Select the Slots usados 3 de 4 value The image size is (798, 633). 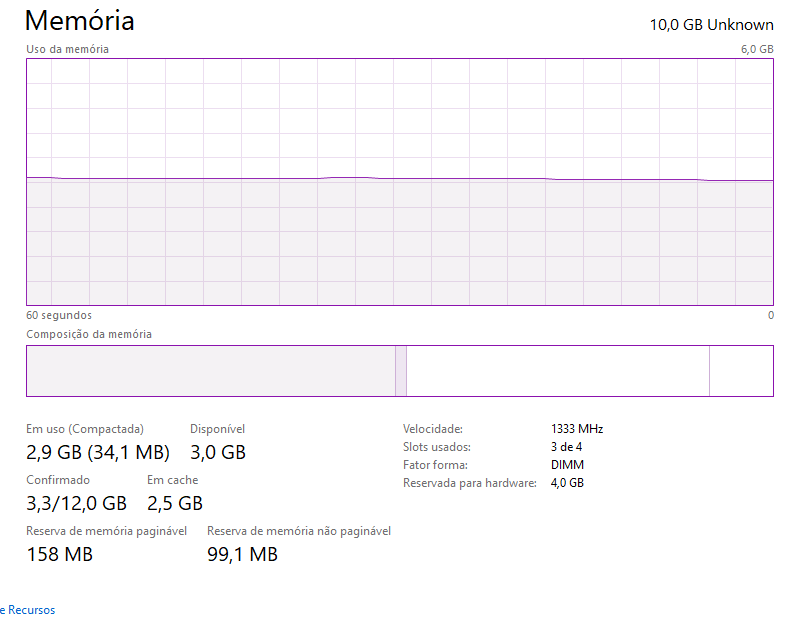566,447
